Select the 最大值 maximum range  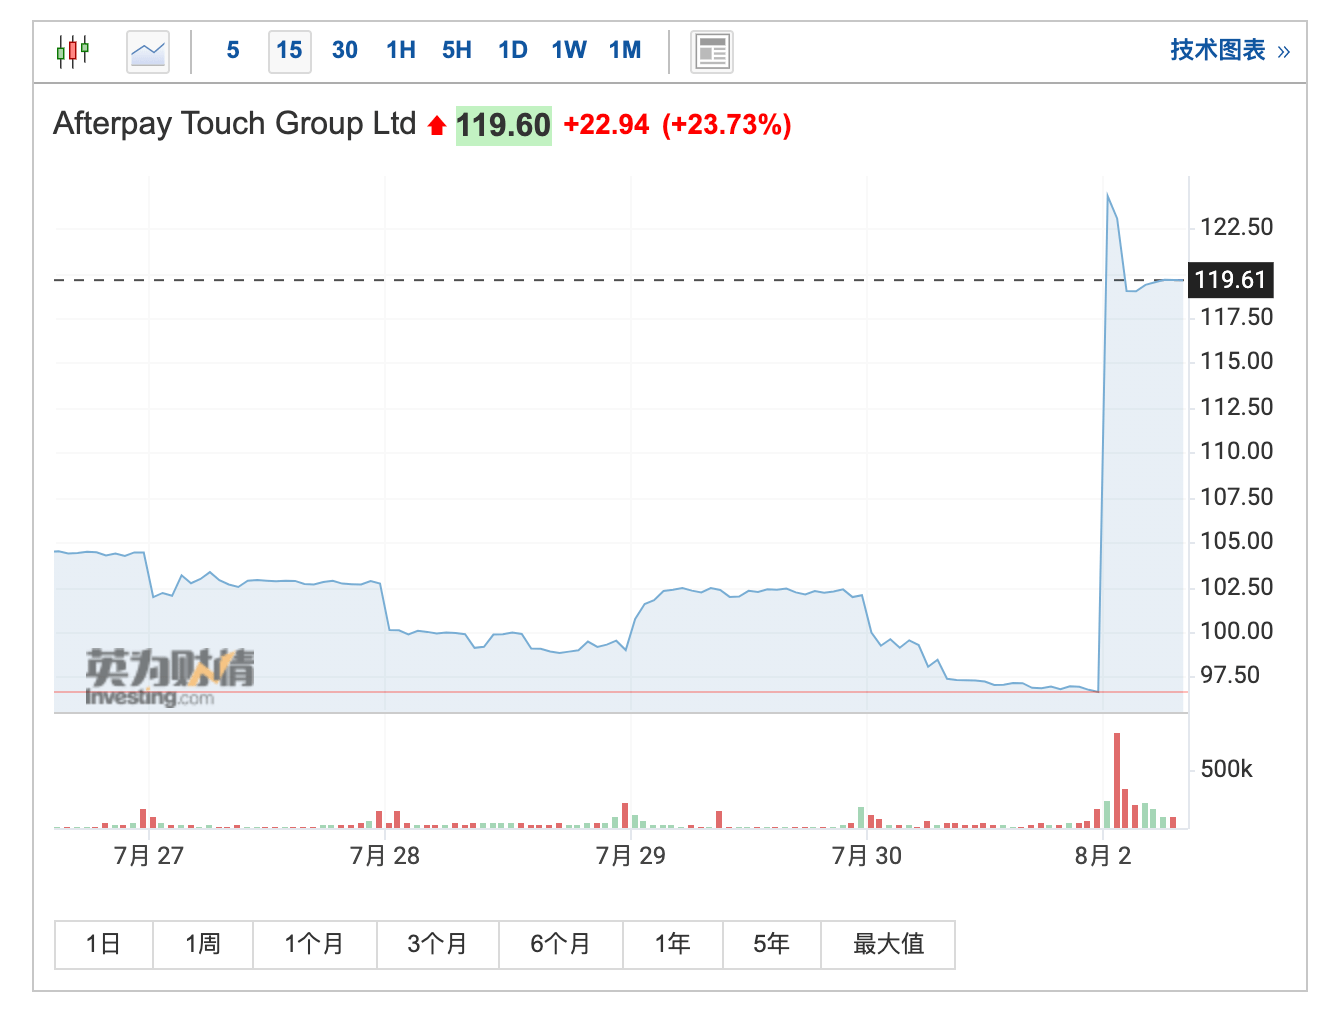(x=888, y=943)
